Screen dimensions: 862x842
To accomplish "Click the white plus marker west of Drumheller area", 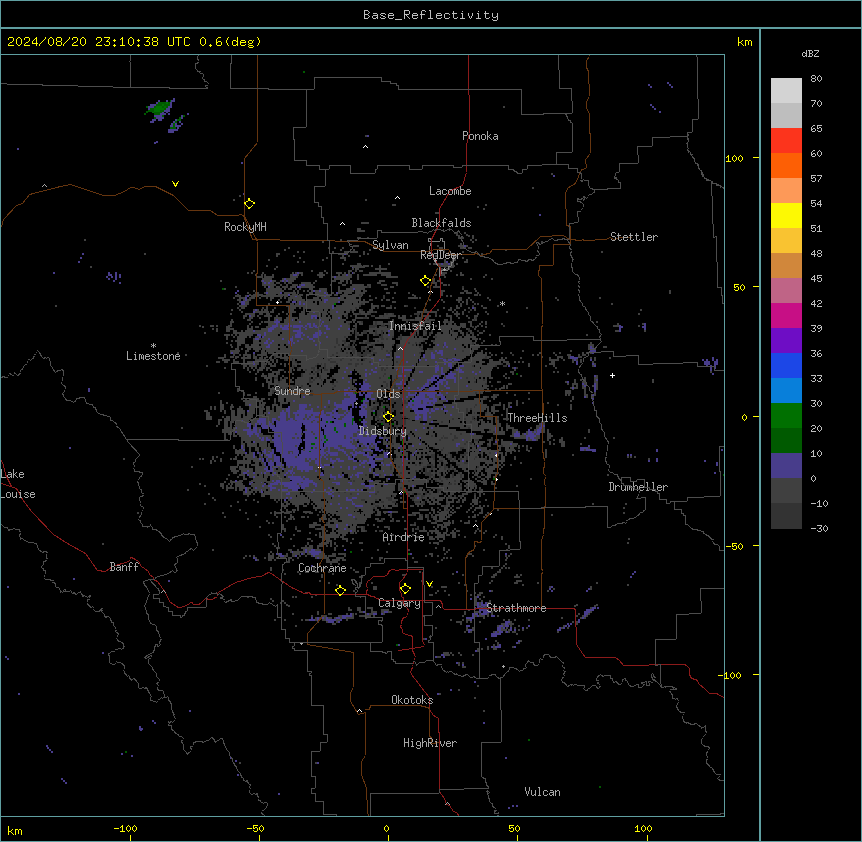I will [x=612, y=375].
